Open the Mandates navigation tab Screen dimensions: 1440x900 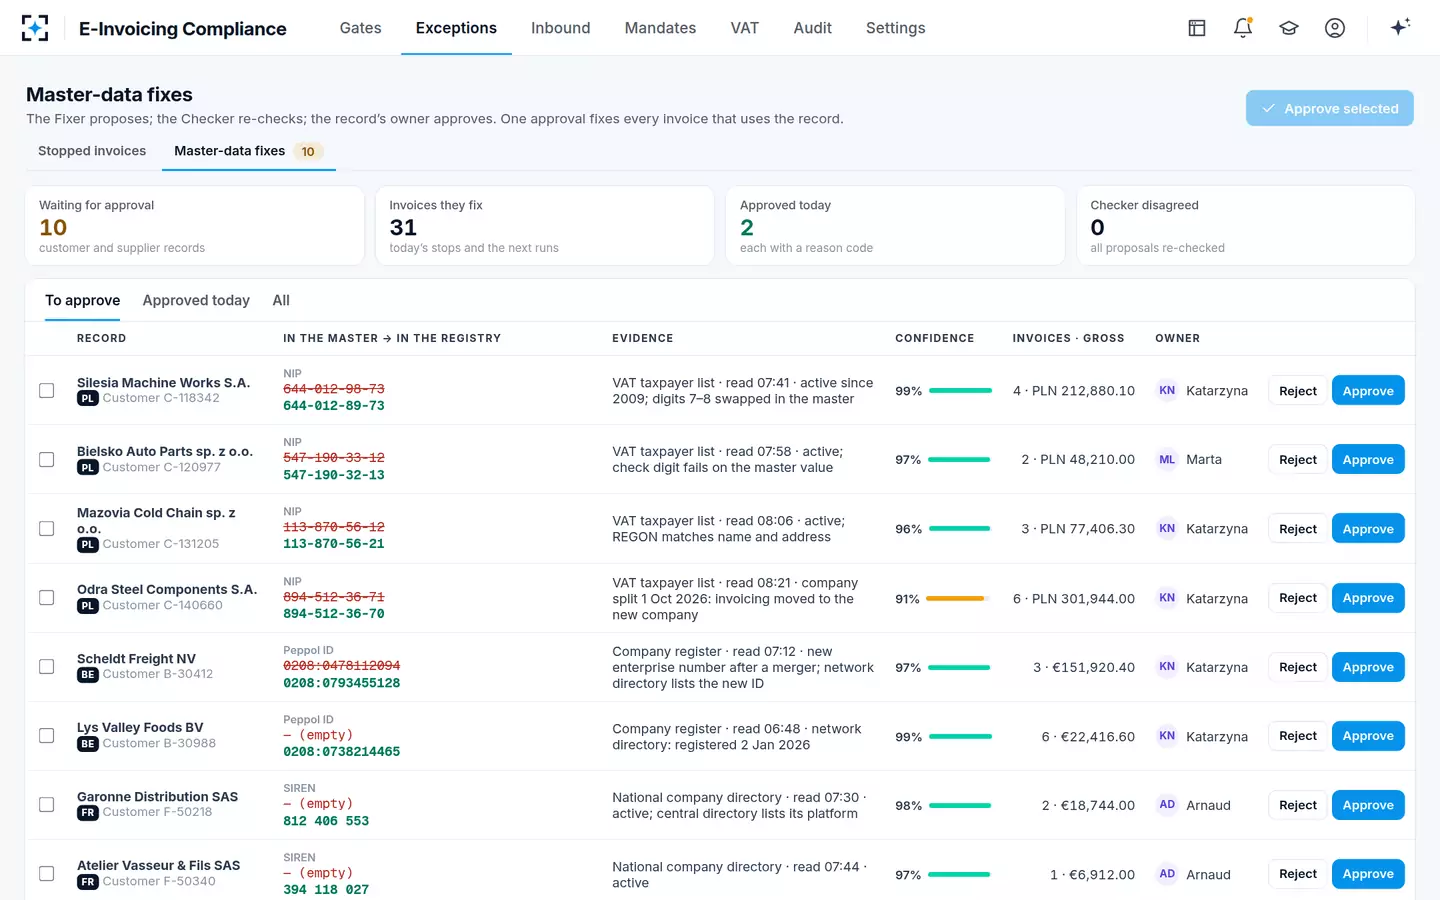[660, 28]
